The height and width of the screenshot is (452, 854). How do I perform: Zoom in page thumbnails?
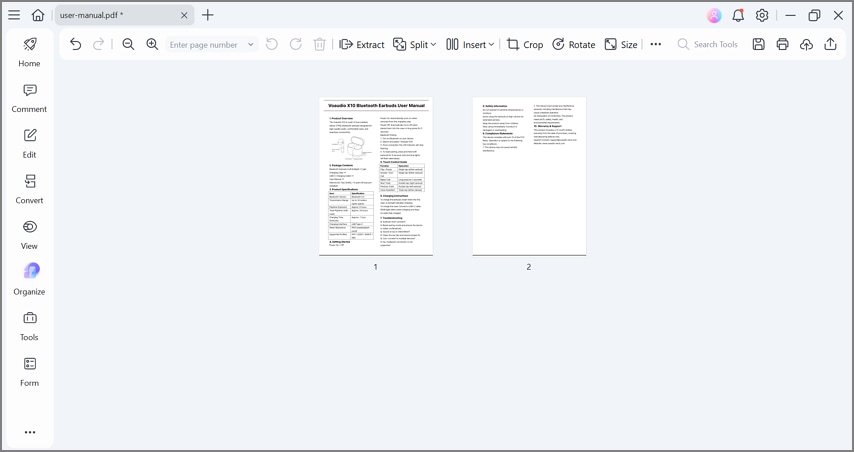click(152, 45)
